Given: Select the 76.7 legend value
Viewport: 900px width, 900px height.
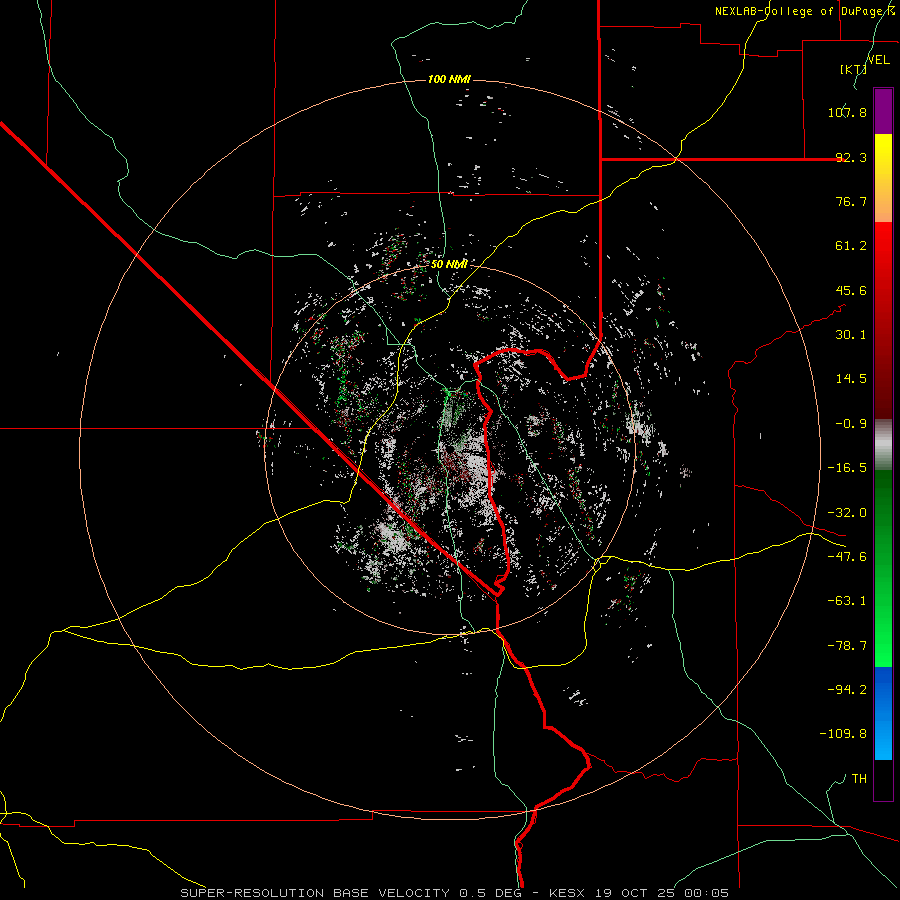Looking at the screenshot, I should tap(851, 201).
